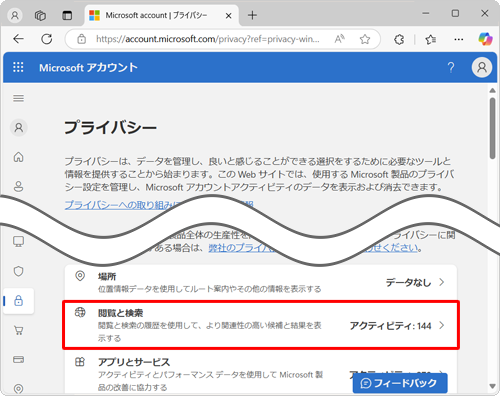Viewport: 500px width, 396px height.
Task: View site information lock icon
Action: [x=82, y=39]
